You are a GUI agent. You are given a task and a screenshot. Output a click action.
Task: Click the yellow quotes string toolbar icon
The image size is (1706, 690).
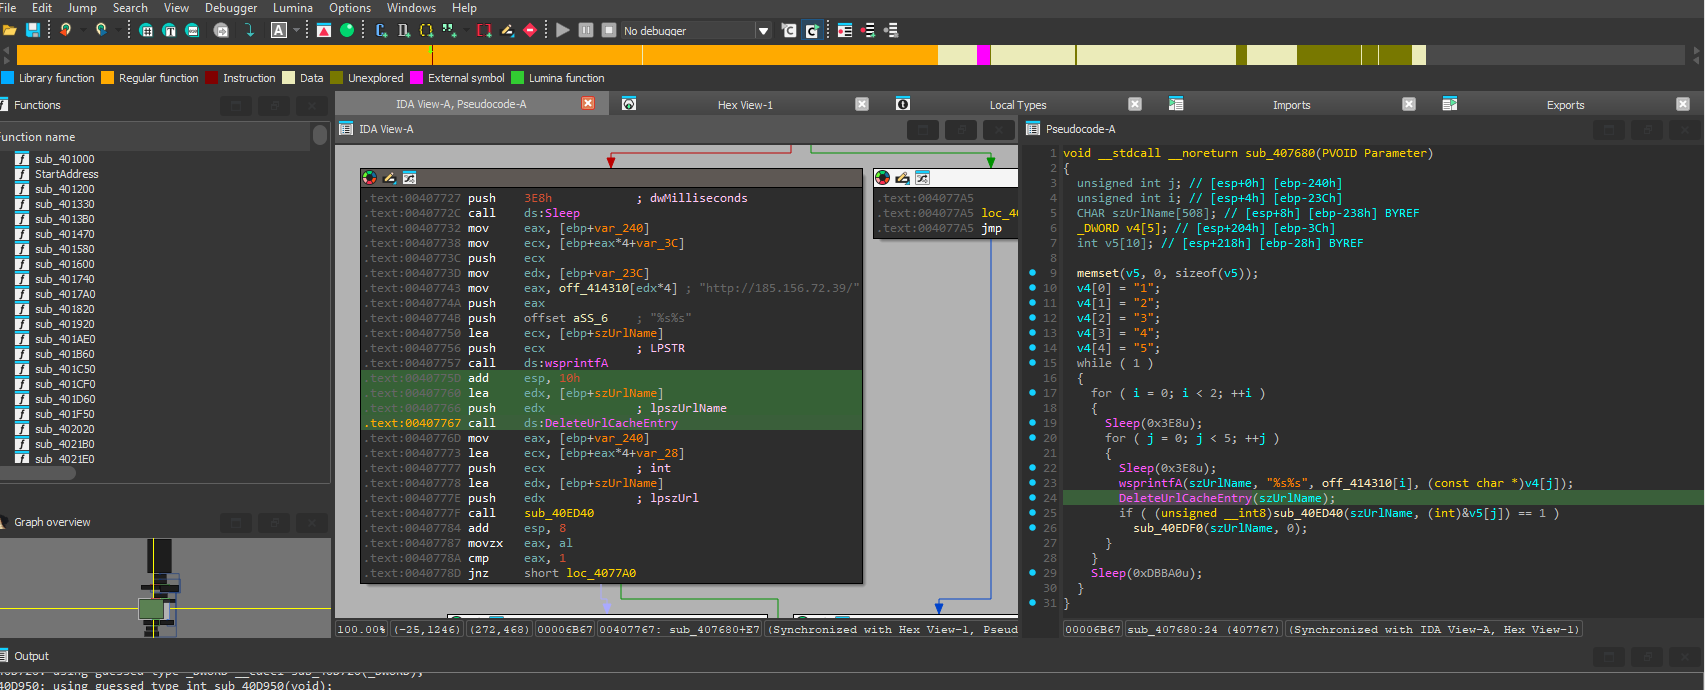click(x=427, y=30)
